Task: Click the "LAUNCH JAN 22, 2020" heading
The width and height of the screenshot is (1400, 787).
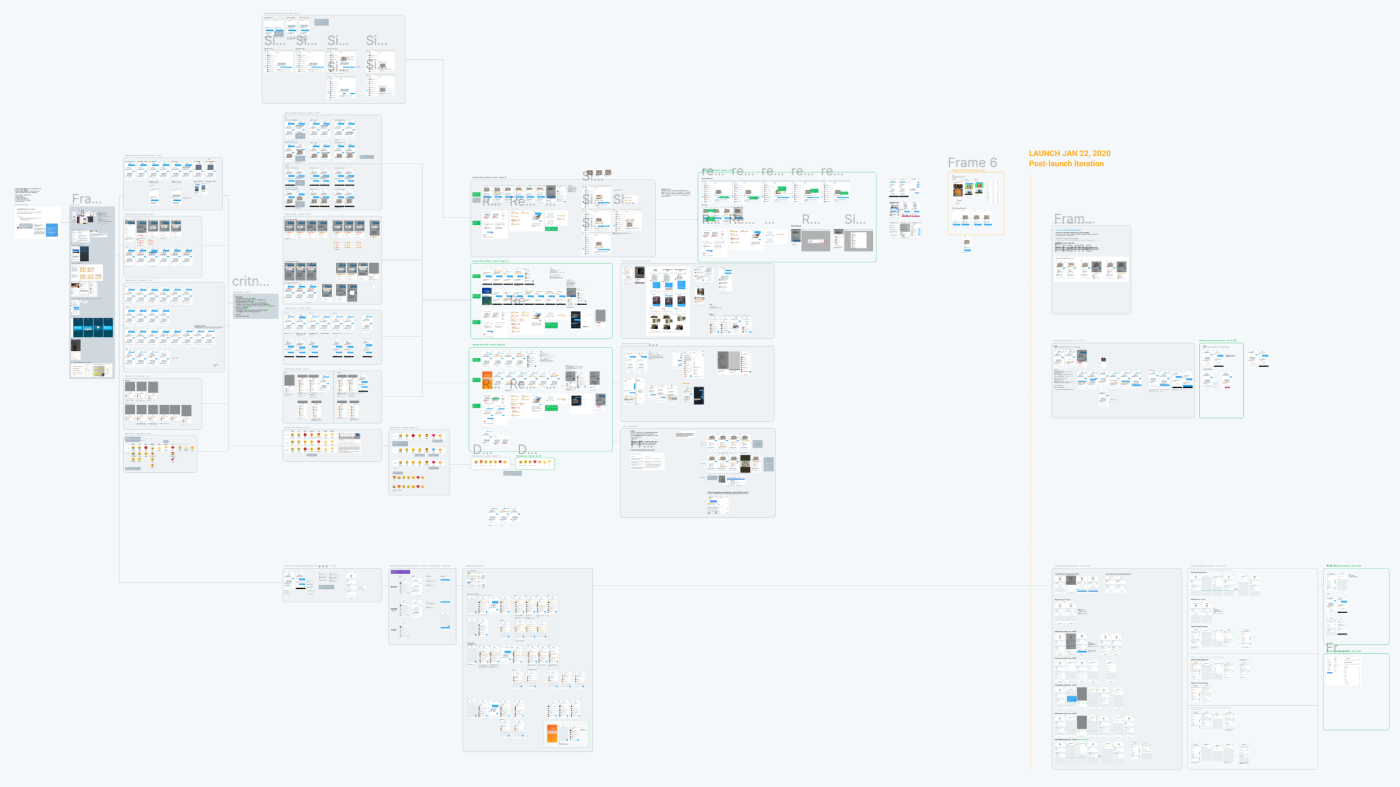Action: click(1069, 154)
